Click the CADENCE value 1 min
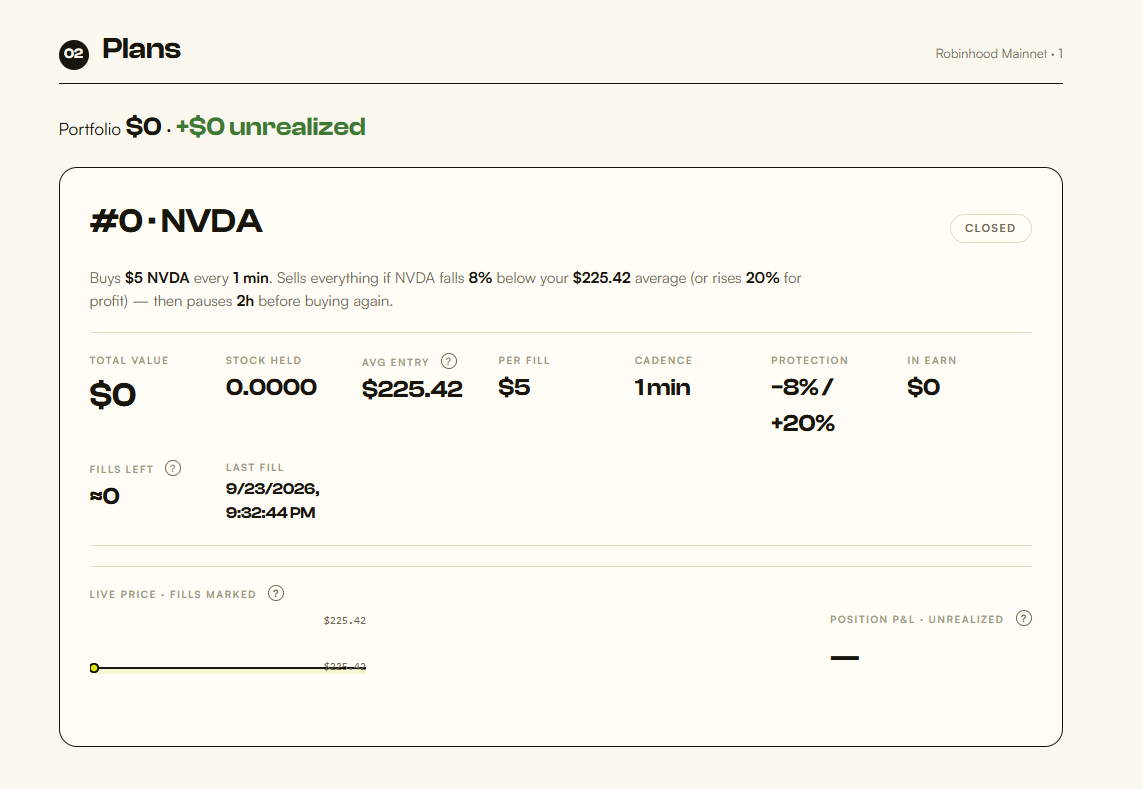 [x=662, y=387]
